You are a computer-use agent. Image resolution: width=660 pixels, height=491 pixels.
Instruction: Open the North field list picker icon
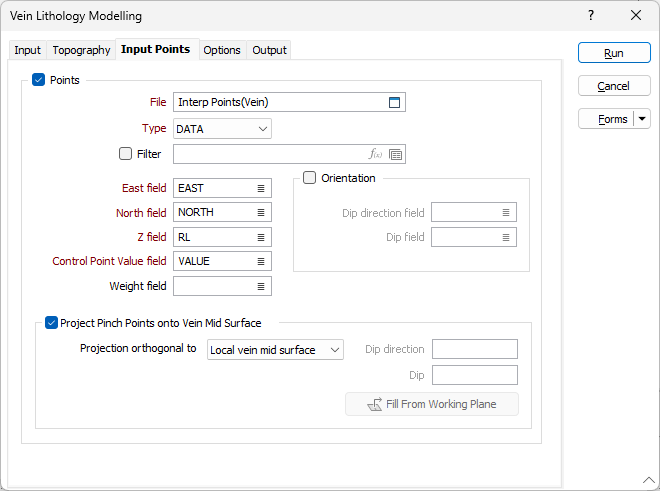pos(261,212)
